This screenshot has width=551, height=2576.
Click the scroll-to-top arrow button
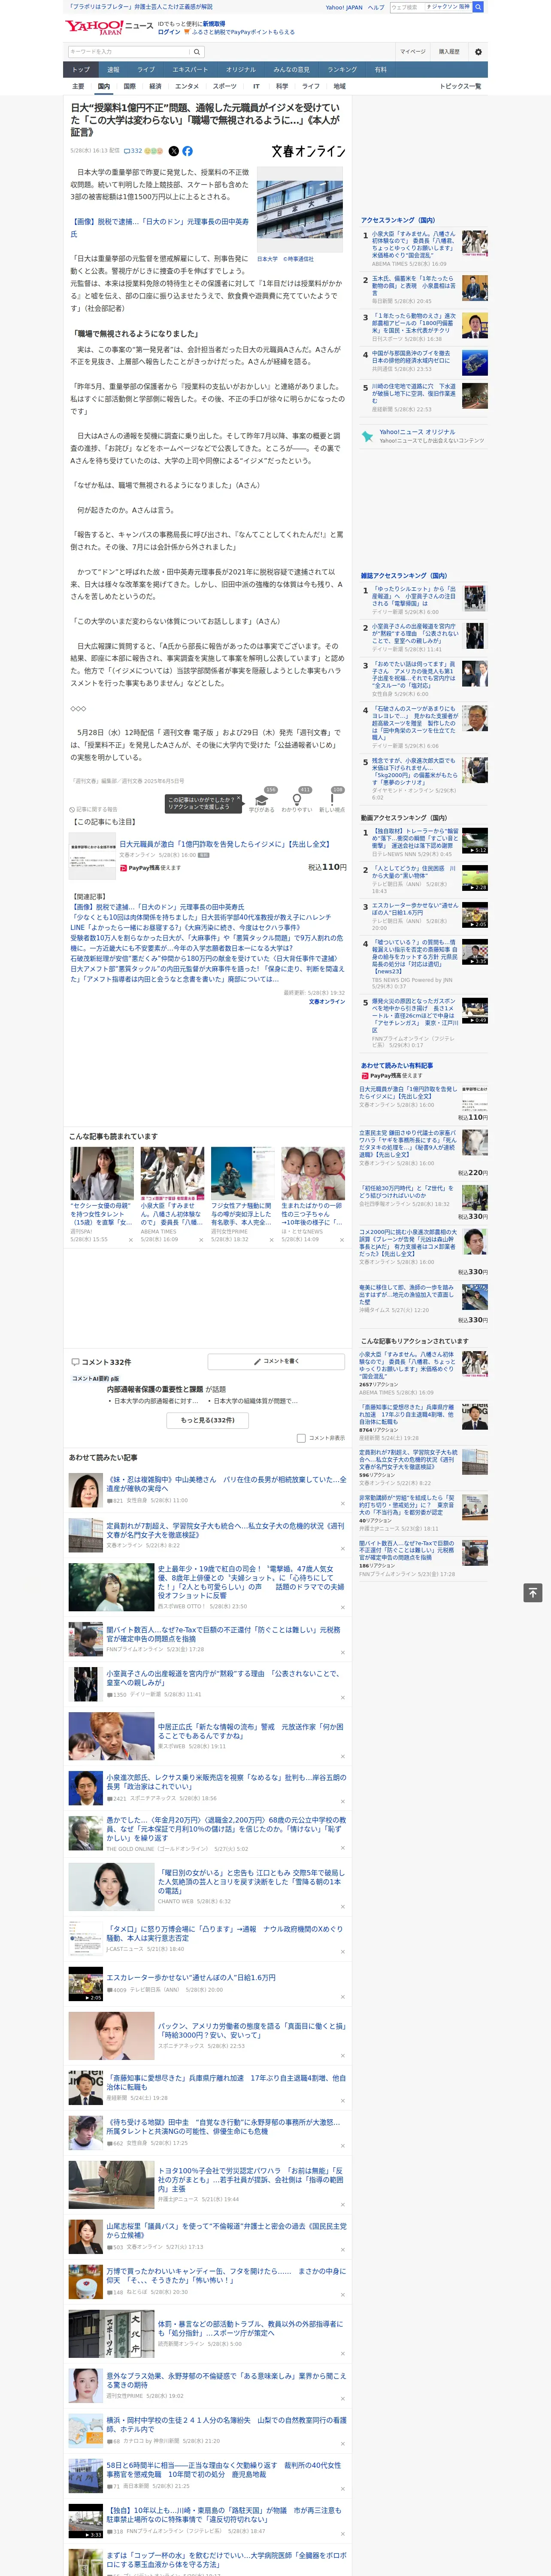(x=533, y=1592)
